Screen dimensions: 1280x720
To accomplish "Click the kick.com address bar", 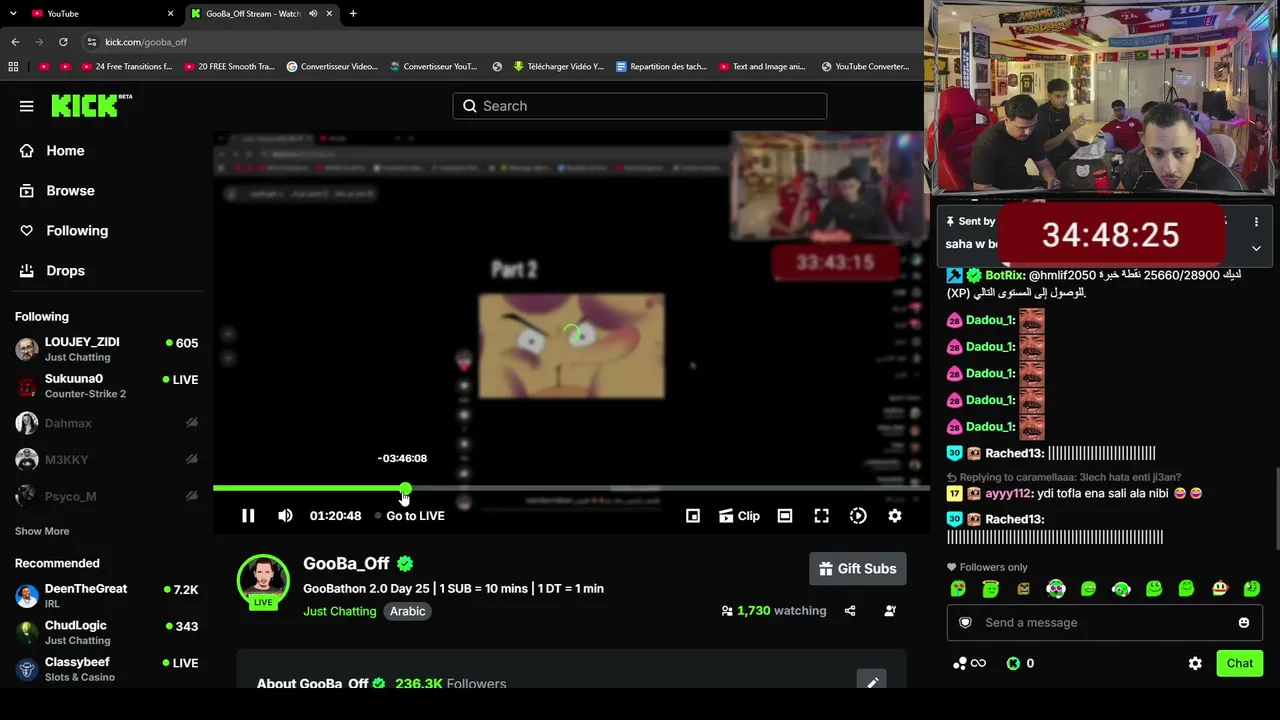I will tap(500, 42).
